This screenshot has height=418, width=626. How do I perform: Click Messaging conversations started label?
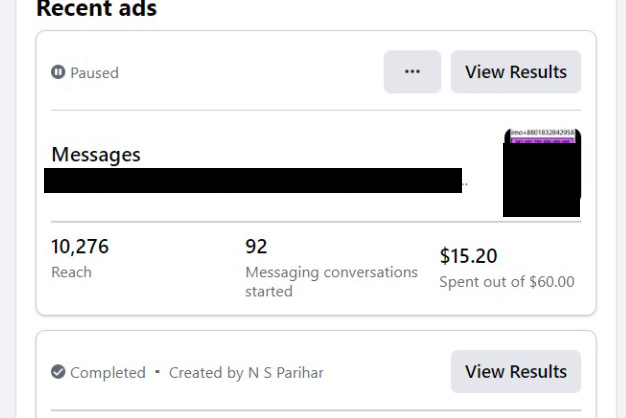coord(330,281)
